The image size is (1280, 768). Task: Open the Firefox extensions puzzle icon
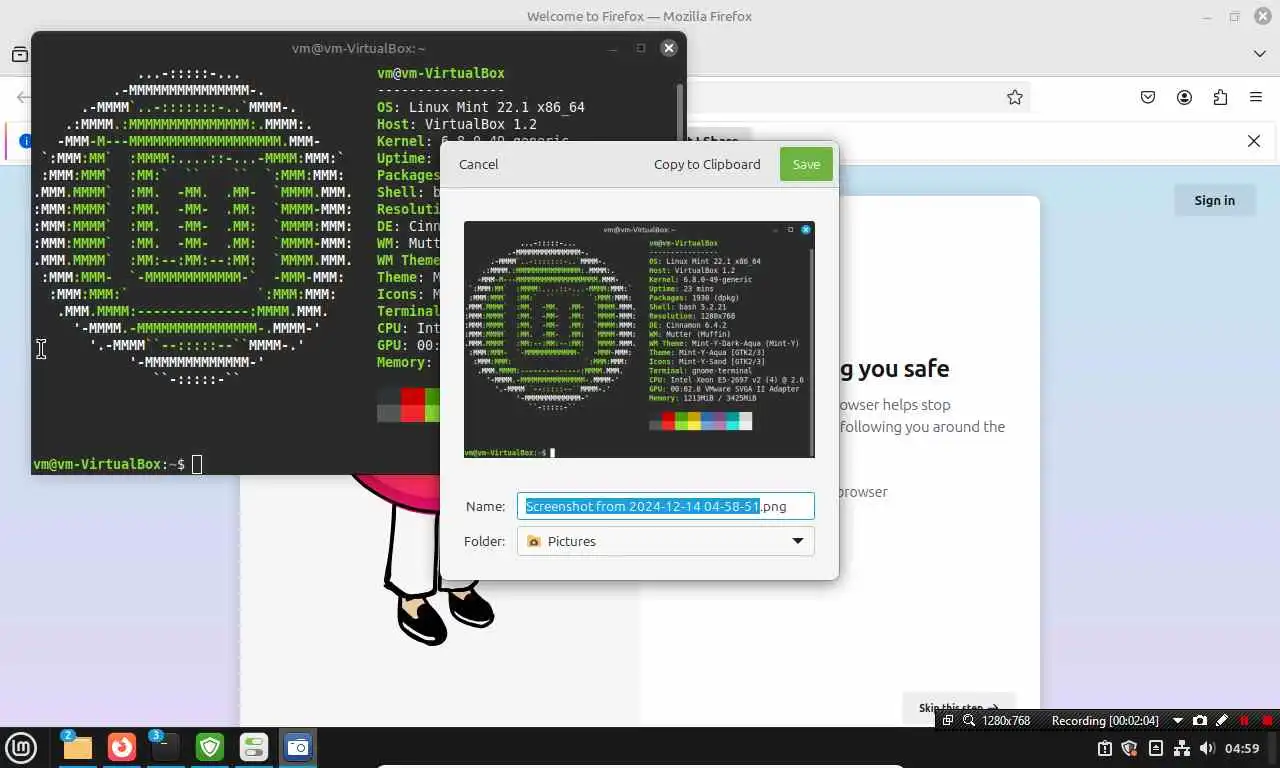tap(1220, 97)
